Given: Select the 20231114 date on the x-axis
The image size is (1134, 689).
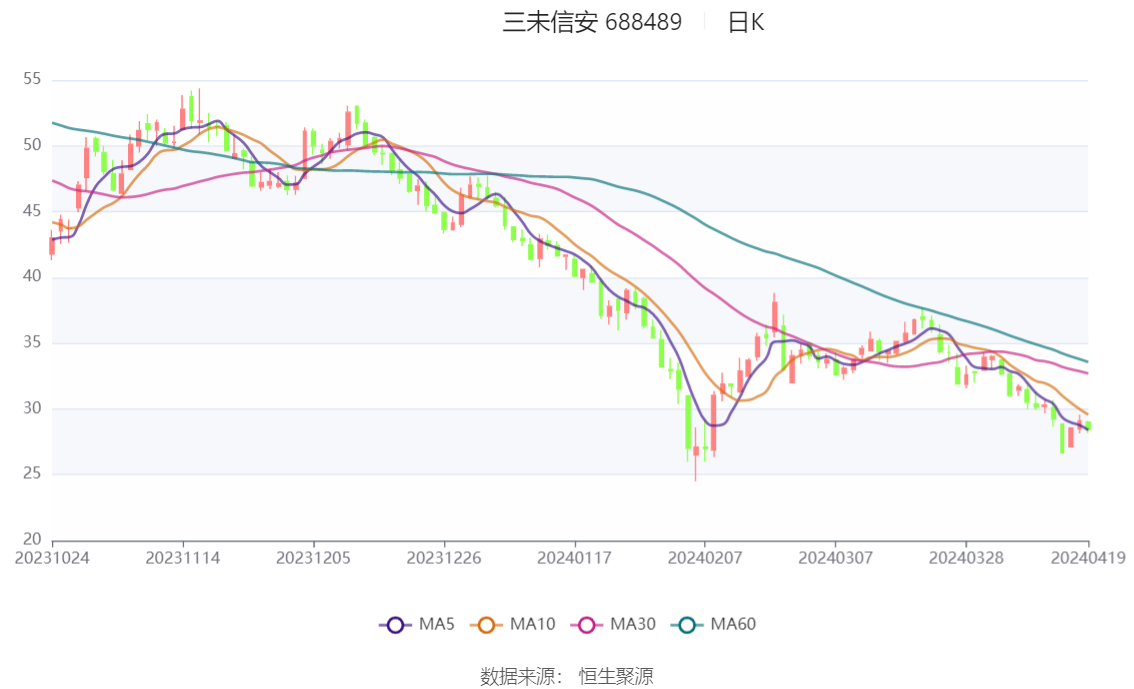Looking at the screenshot, I should (x=182, y=558).
